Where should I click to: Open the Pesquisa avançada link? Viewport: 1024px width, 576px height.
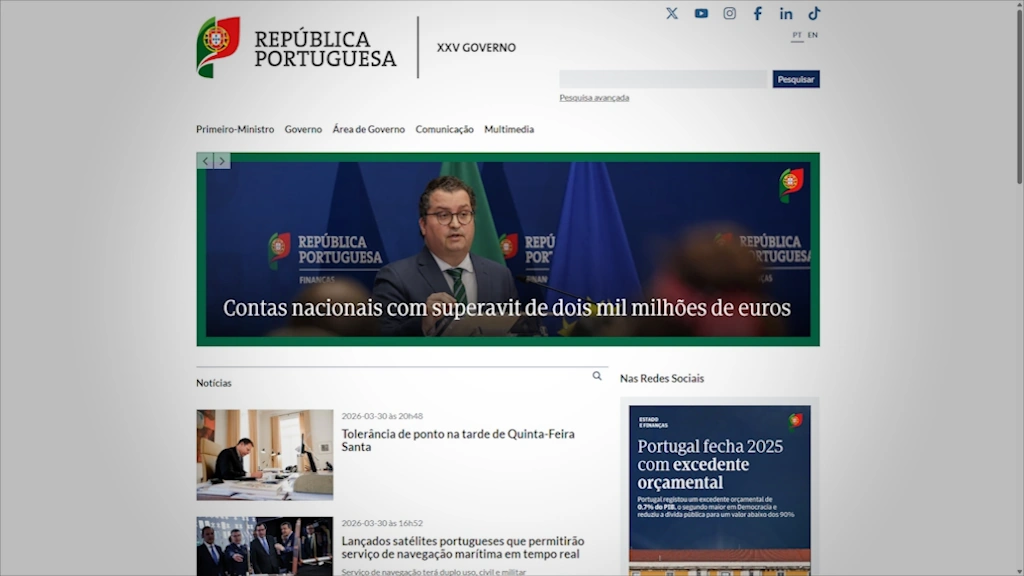point(594,98)
